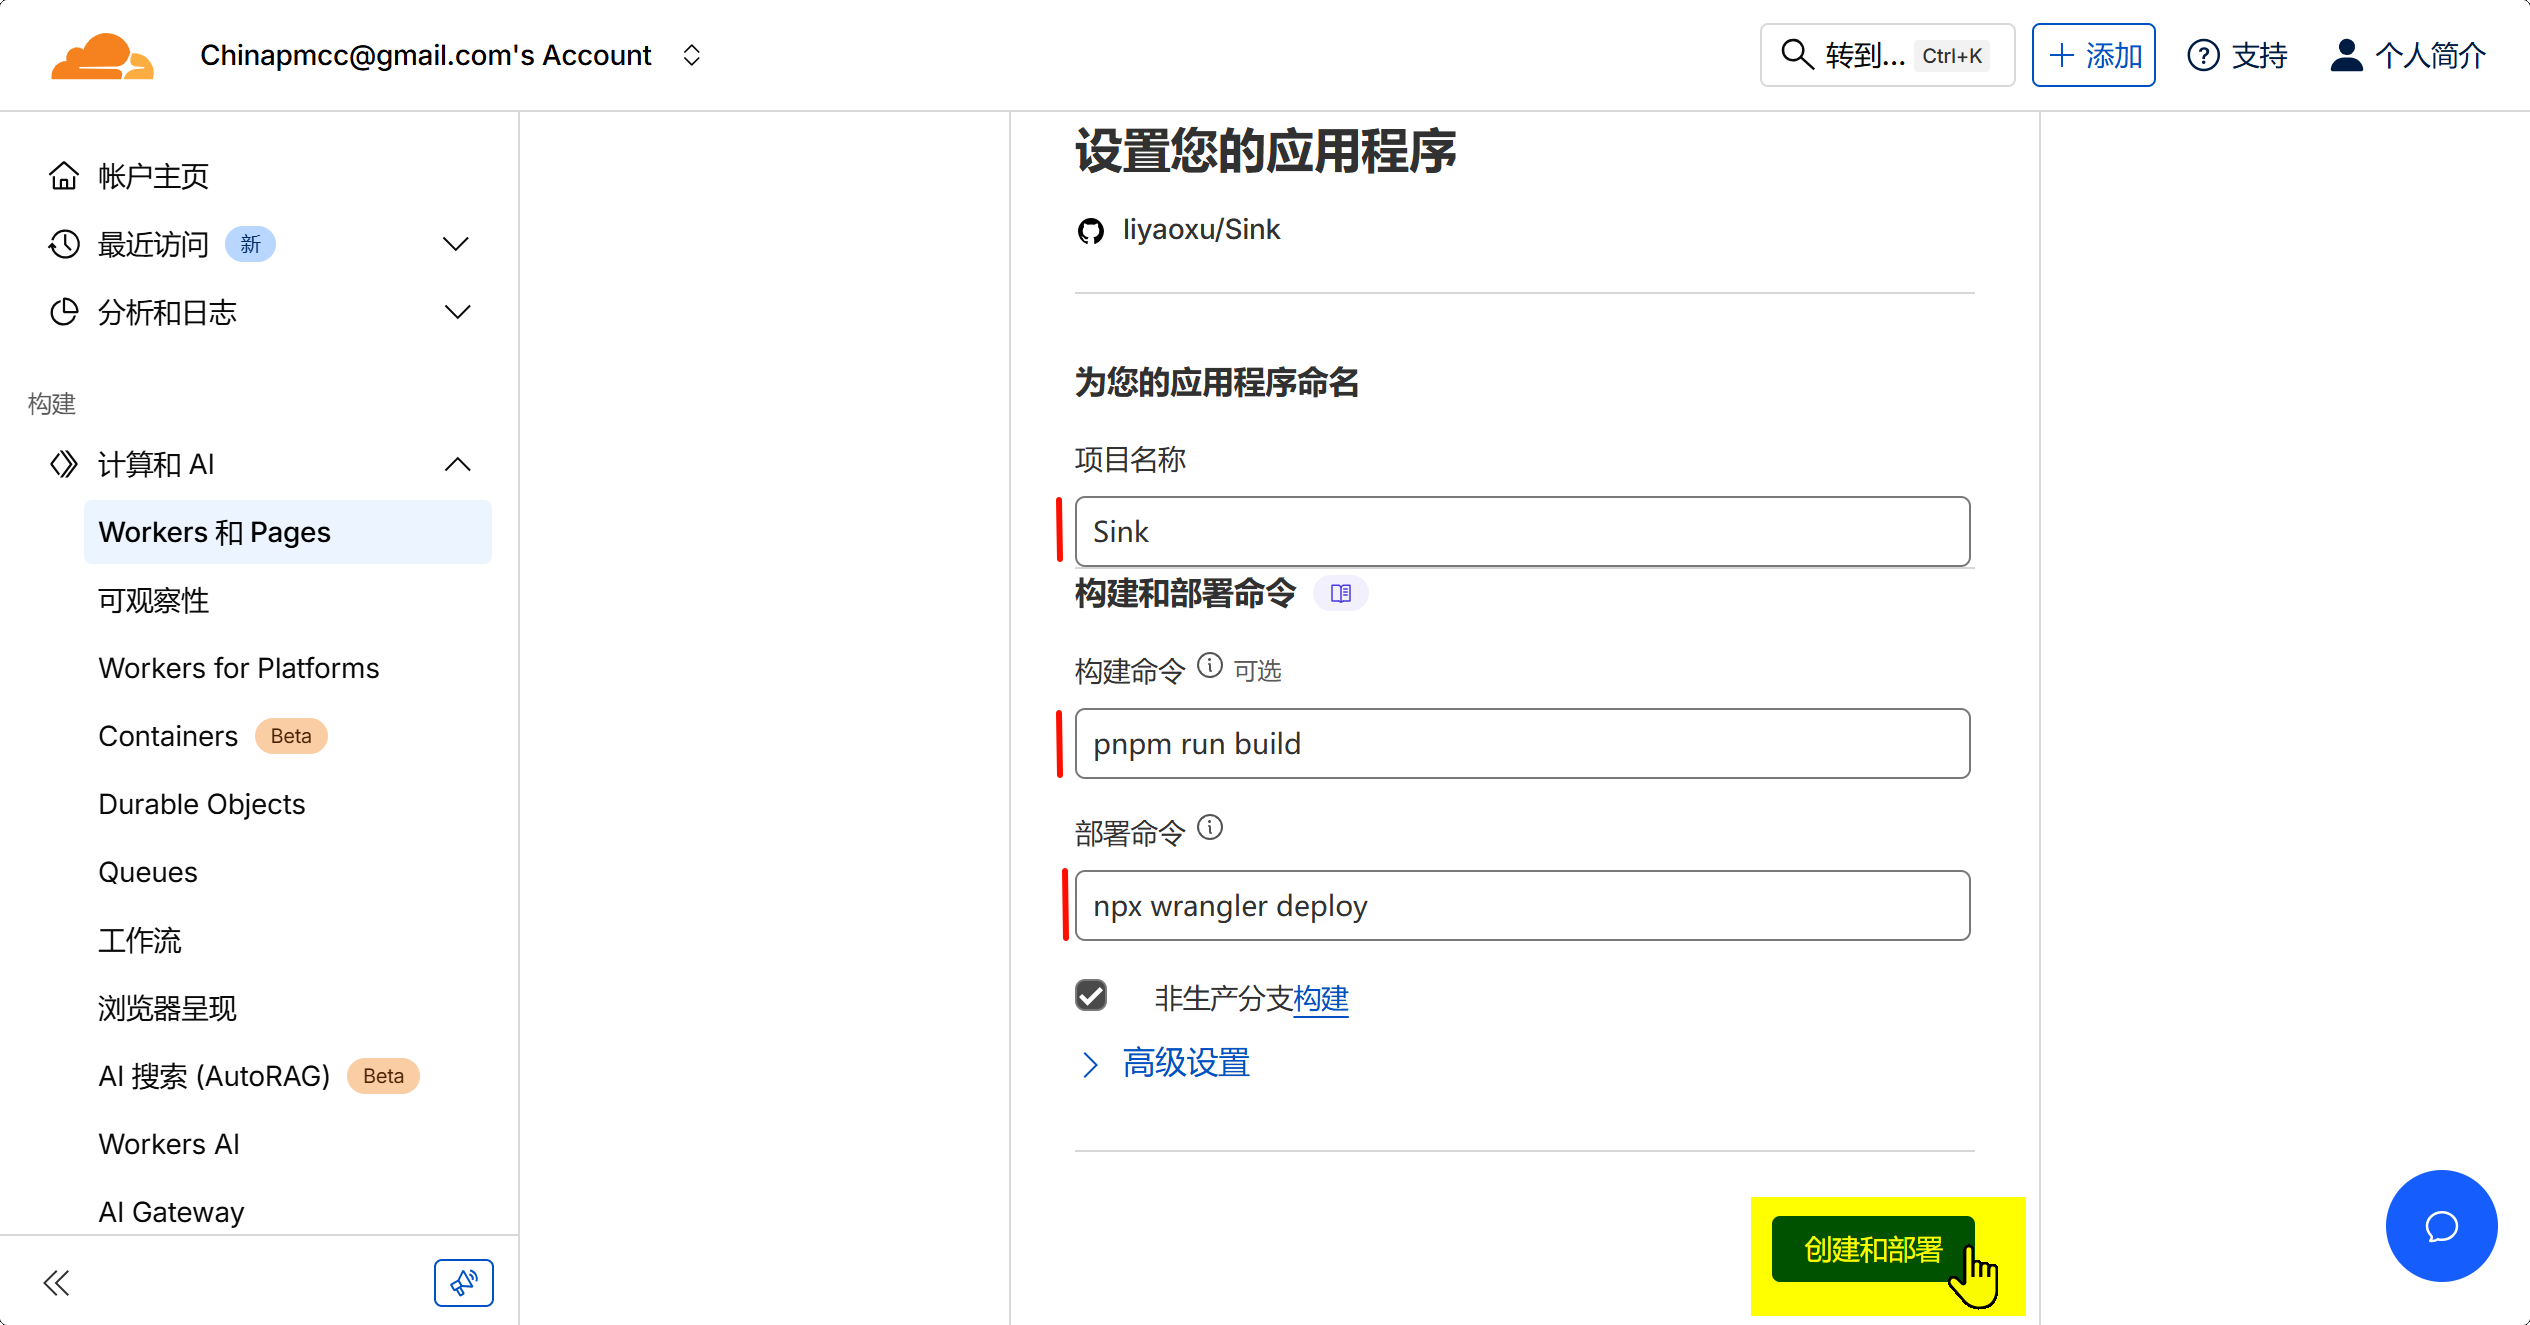Click the + 添加 button
The height and width of the screenshot is (1325, 2530).
(2093, 56)
